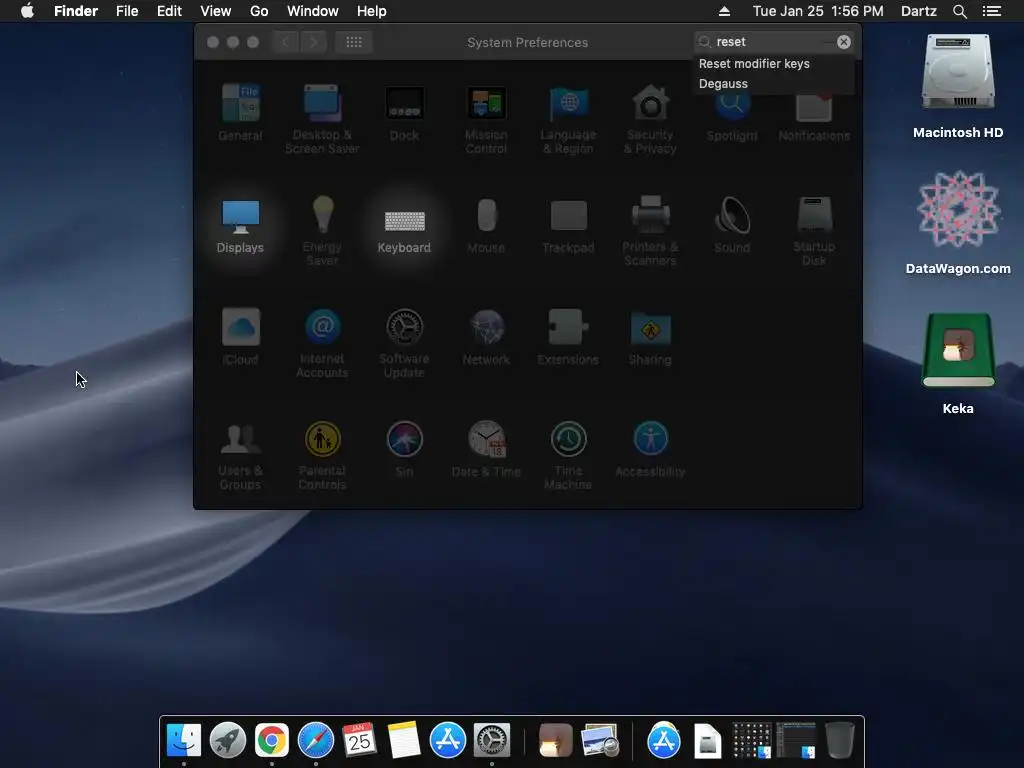Click into the System Preferences search field

[771, 42]
